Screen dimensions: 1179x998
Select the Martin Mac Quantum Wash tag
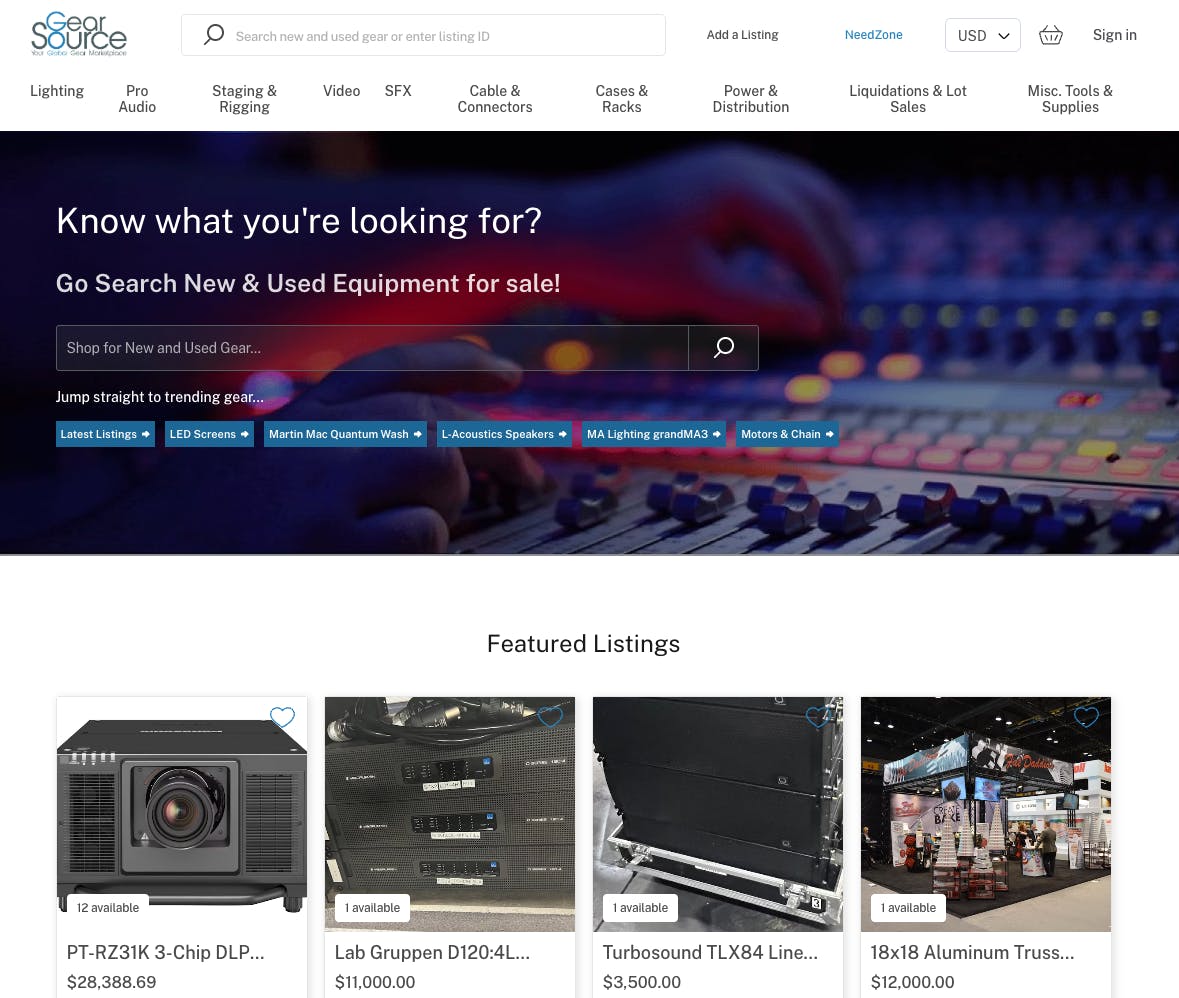345,434
